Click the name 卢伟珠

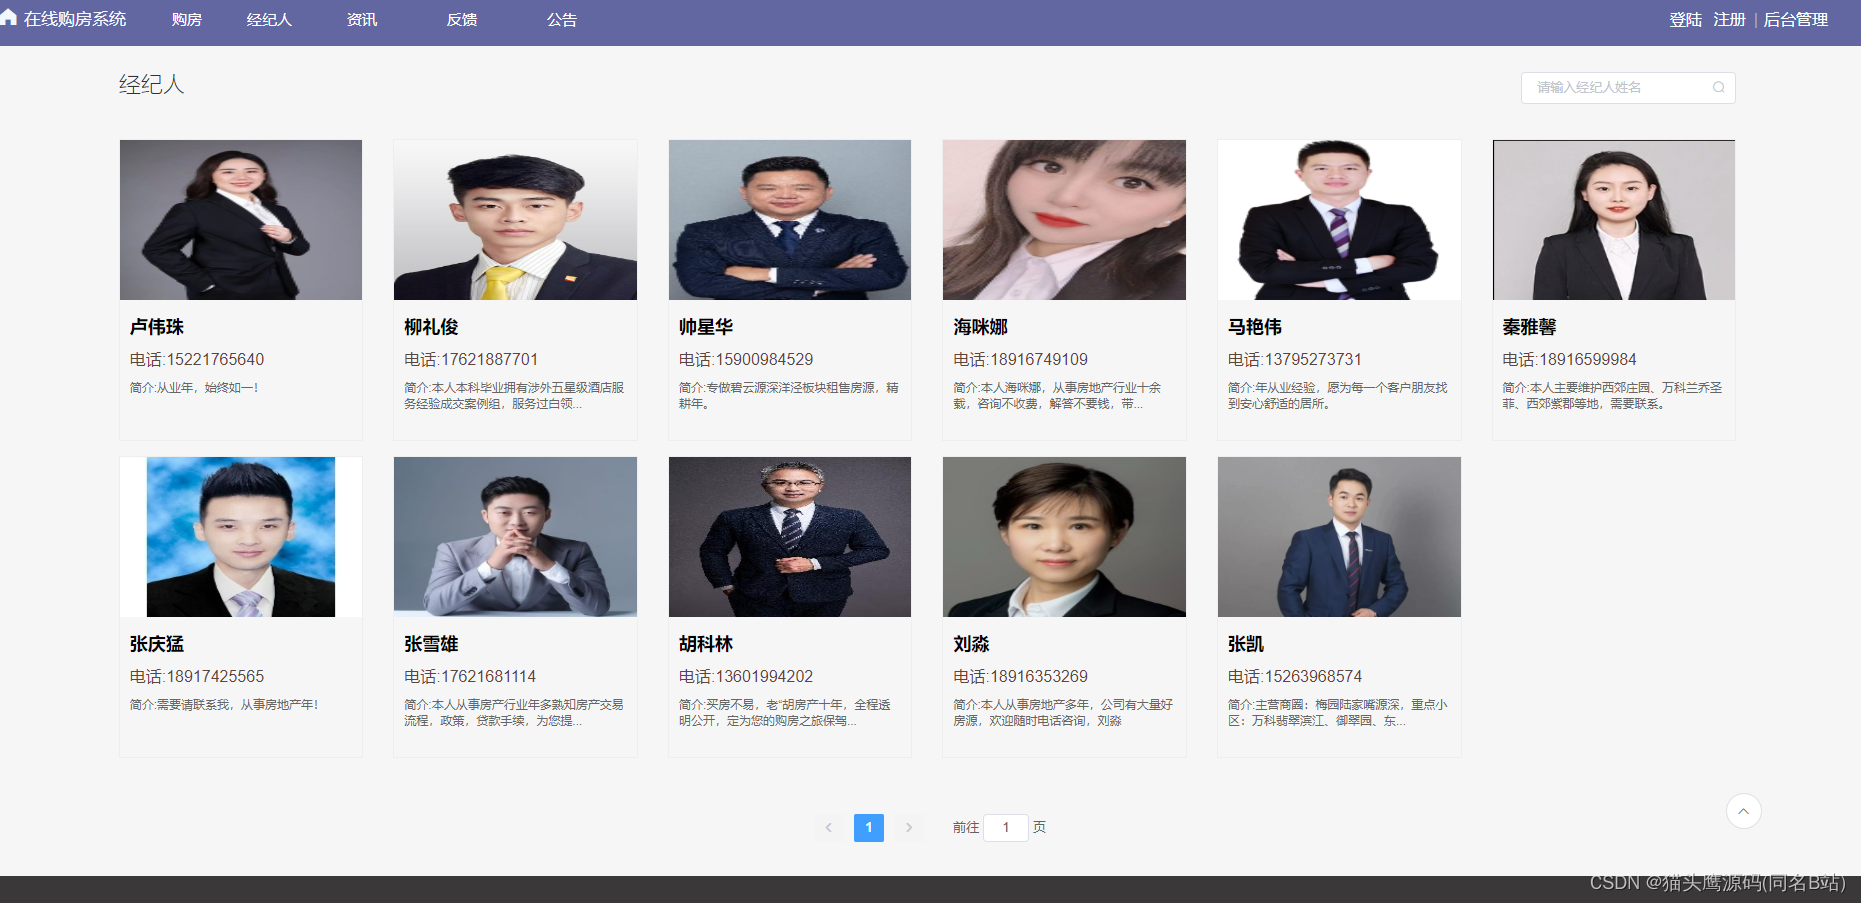tap(157, 327)
